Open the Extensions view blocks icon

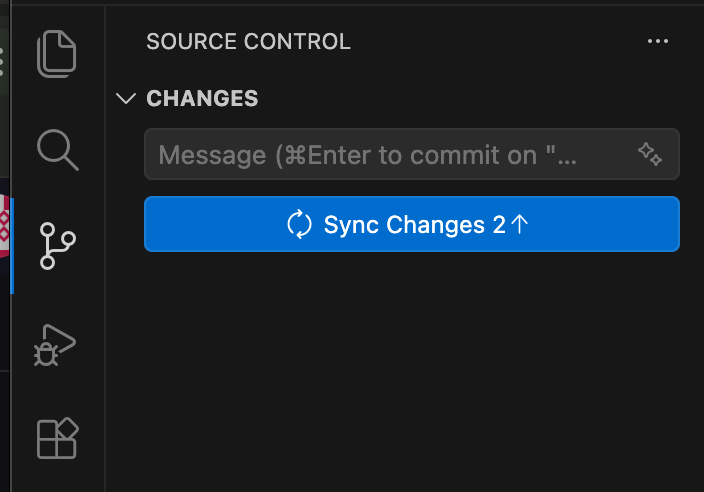(x=57, y=438)
